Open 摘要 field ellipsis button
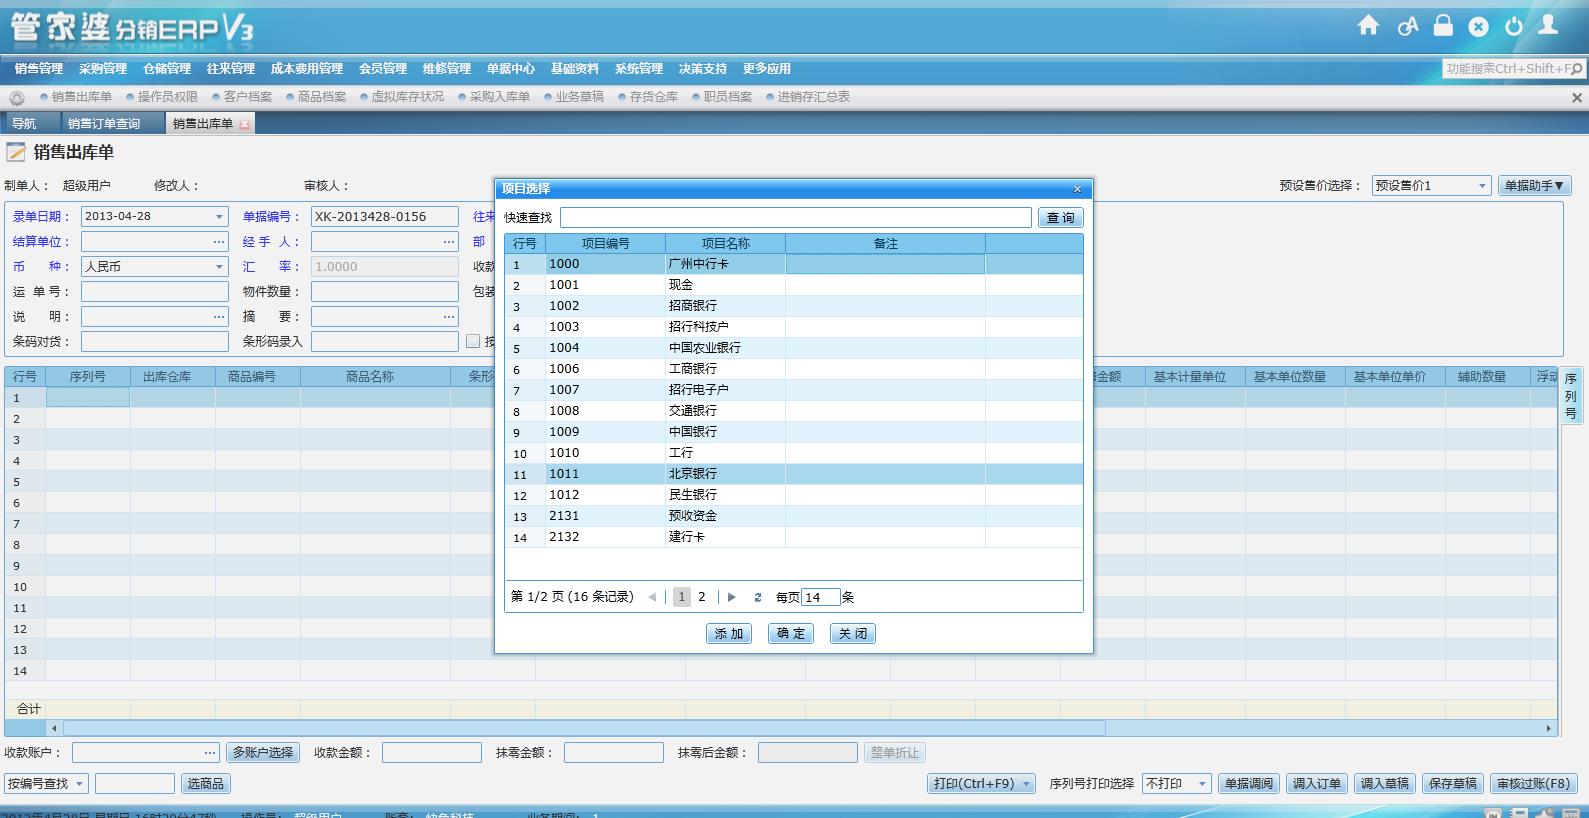 (x=449, y=317)
